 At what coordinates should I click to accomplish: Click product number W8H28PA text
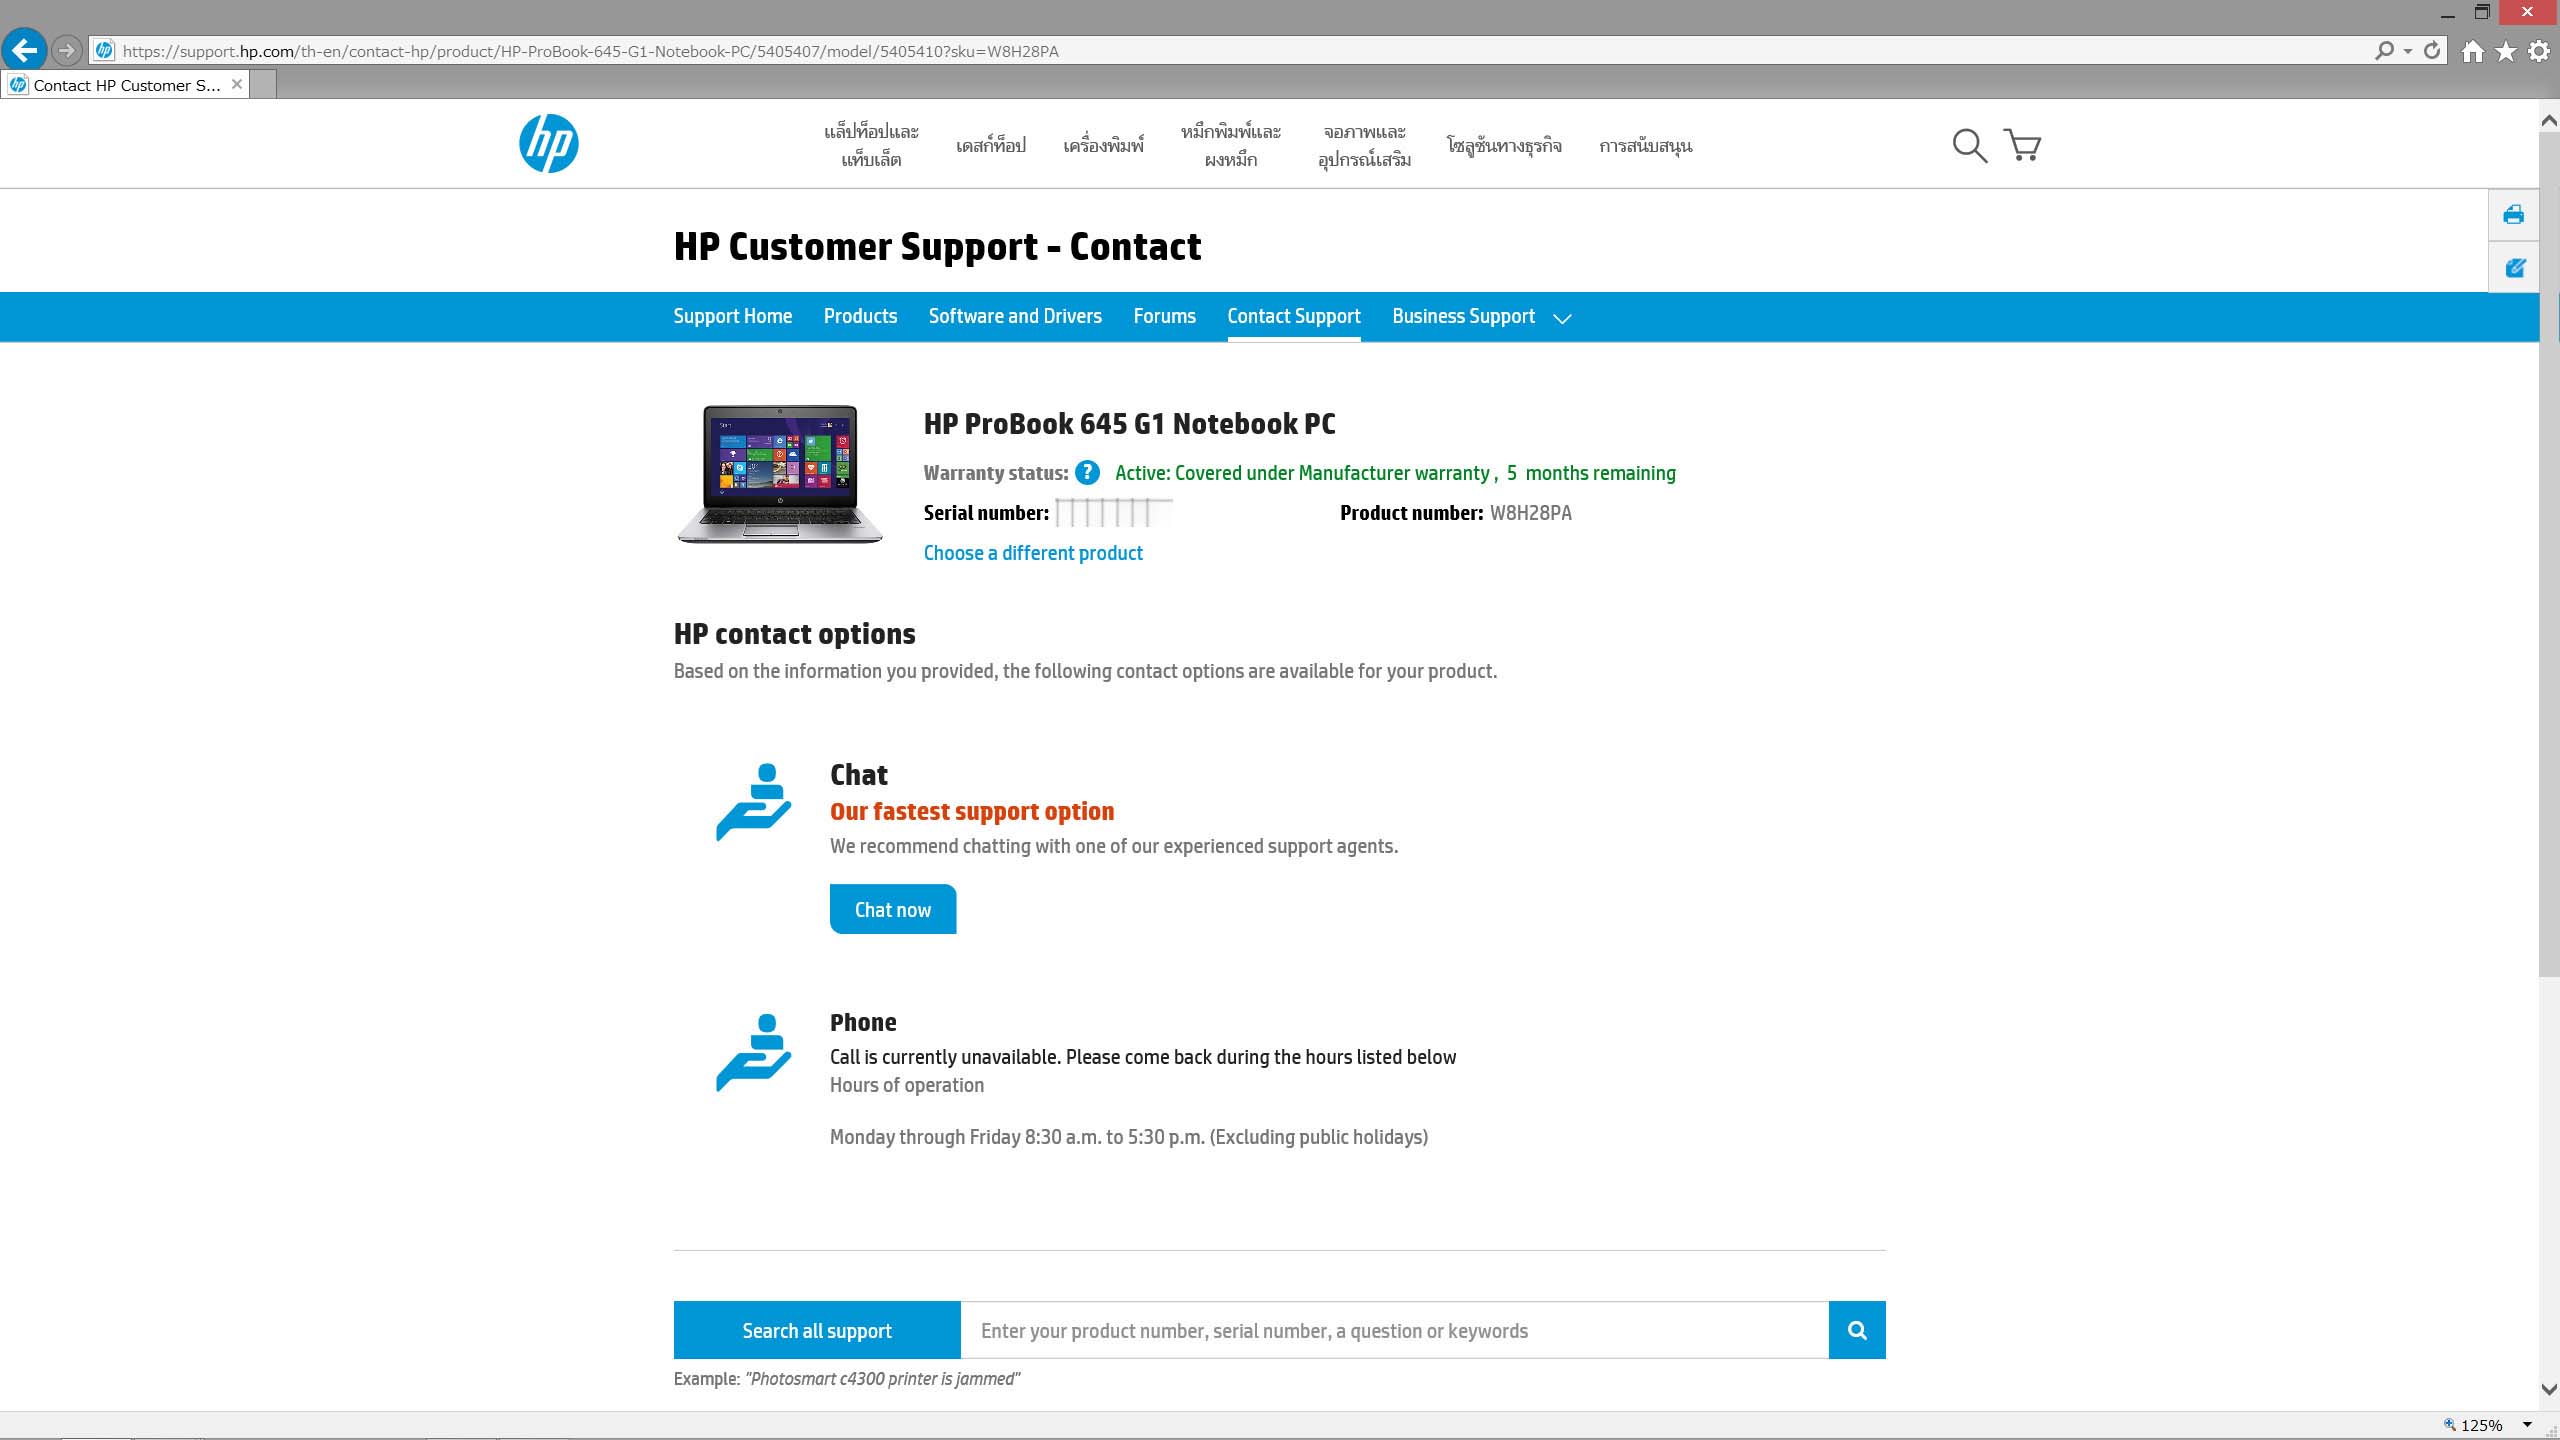click(1530, 513)
